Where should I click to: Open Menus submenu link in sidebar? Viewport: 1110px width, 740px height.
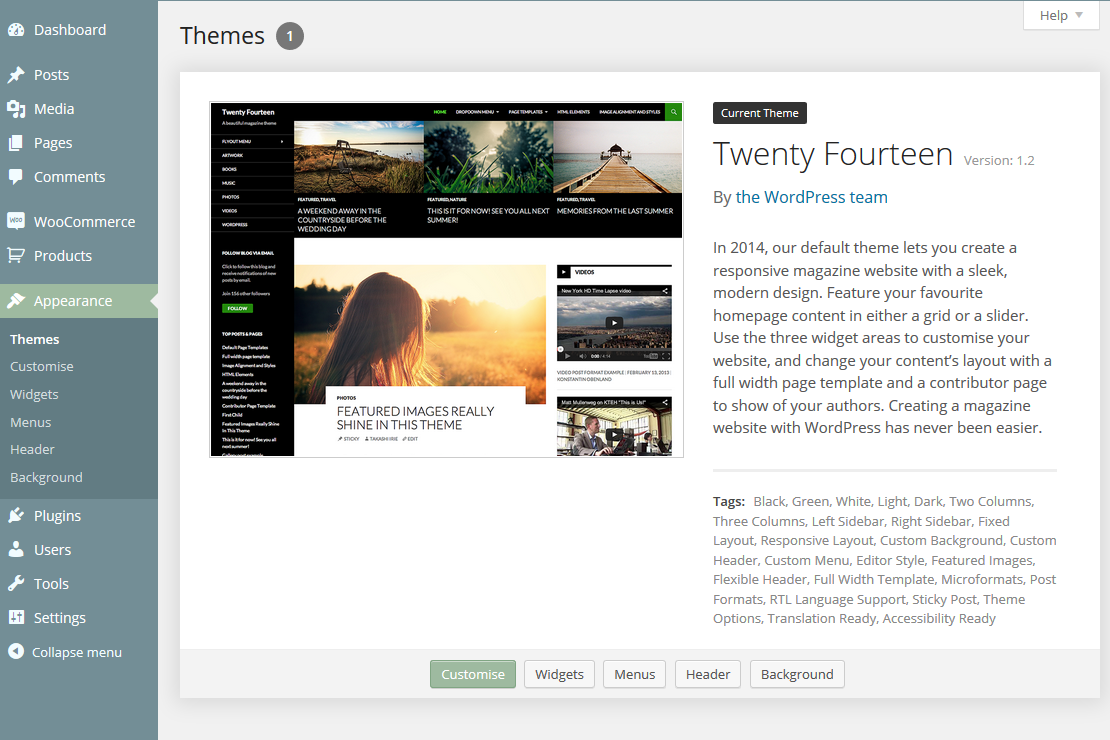30,422
